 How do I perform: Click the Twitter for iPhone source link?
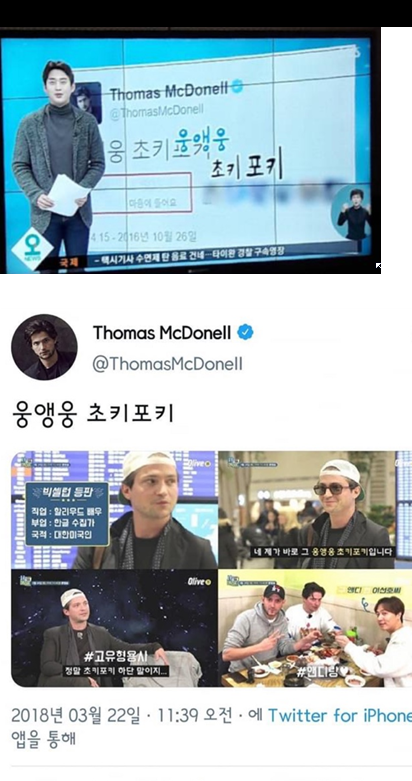(x=340, y=716)
